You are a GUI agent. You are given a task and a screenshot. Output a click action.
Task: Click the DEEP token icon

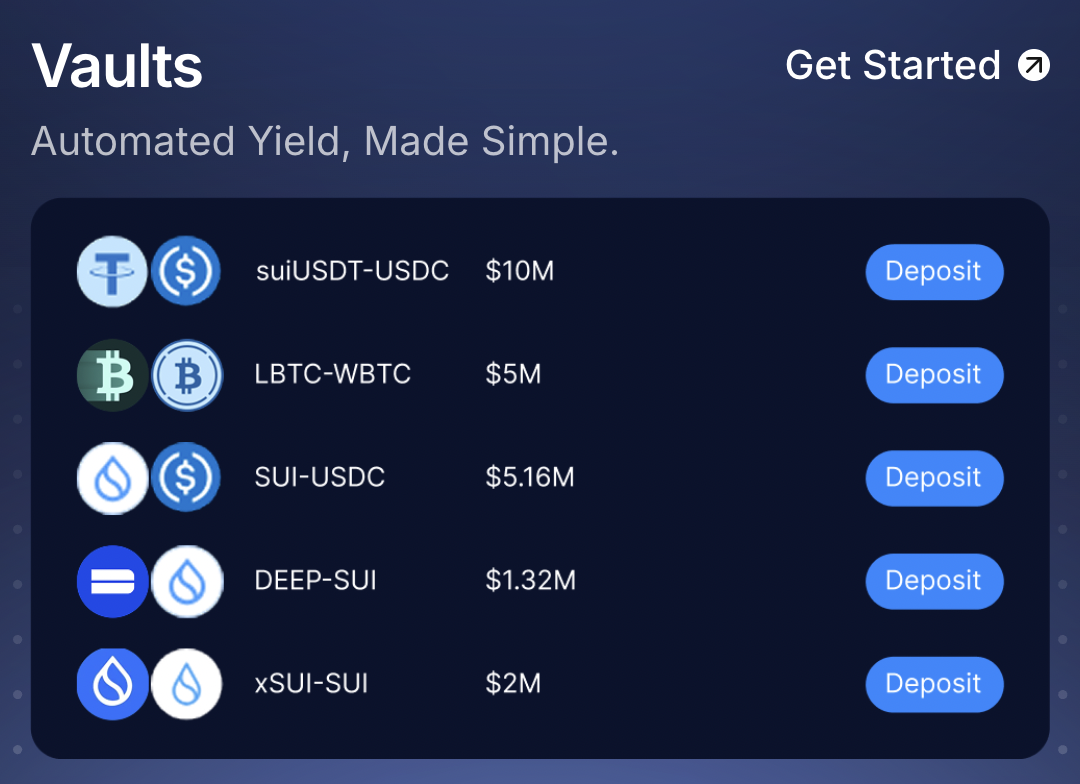112,581
